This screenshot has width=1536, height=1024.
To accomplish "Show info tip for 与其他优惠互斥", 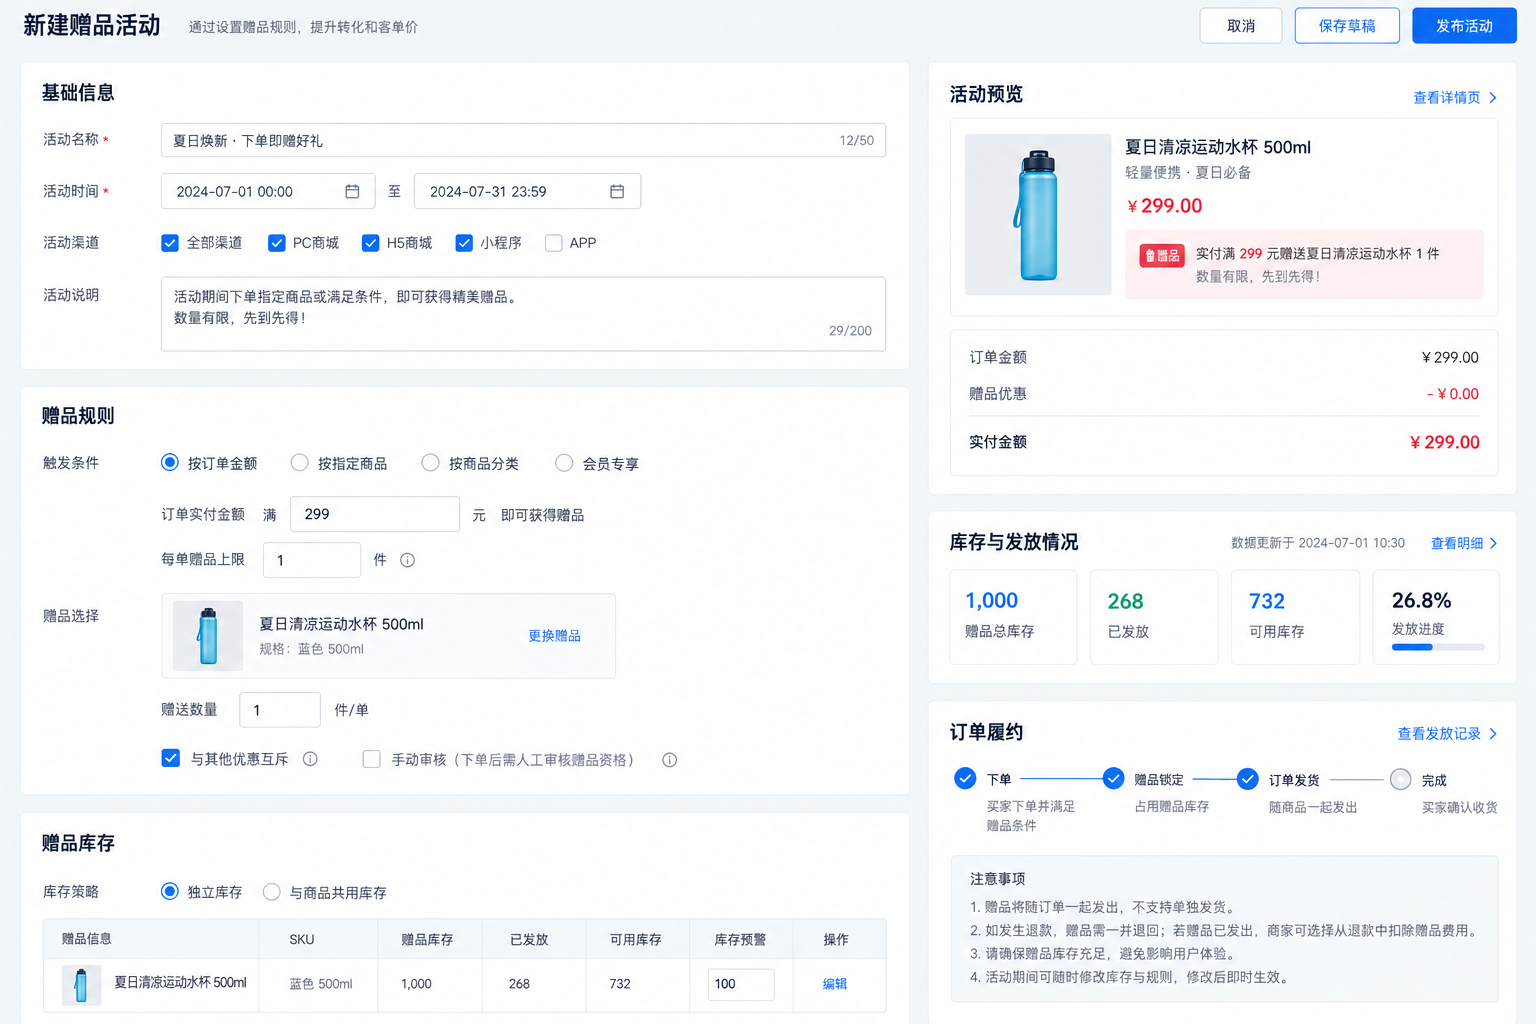I will (x=310, y=759).
